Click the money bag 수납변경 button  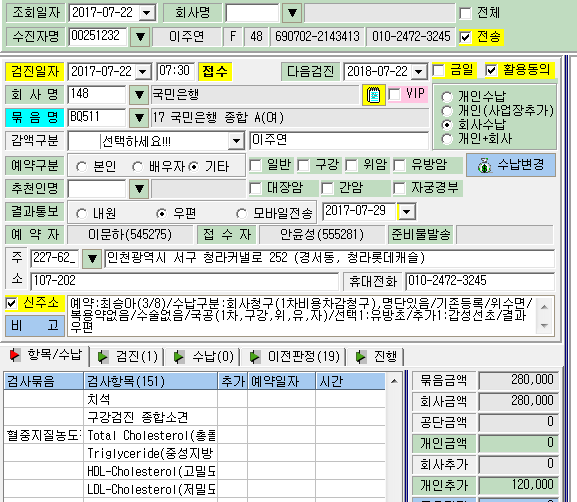tap(511, 165)
